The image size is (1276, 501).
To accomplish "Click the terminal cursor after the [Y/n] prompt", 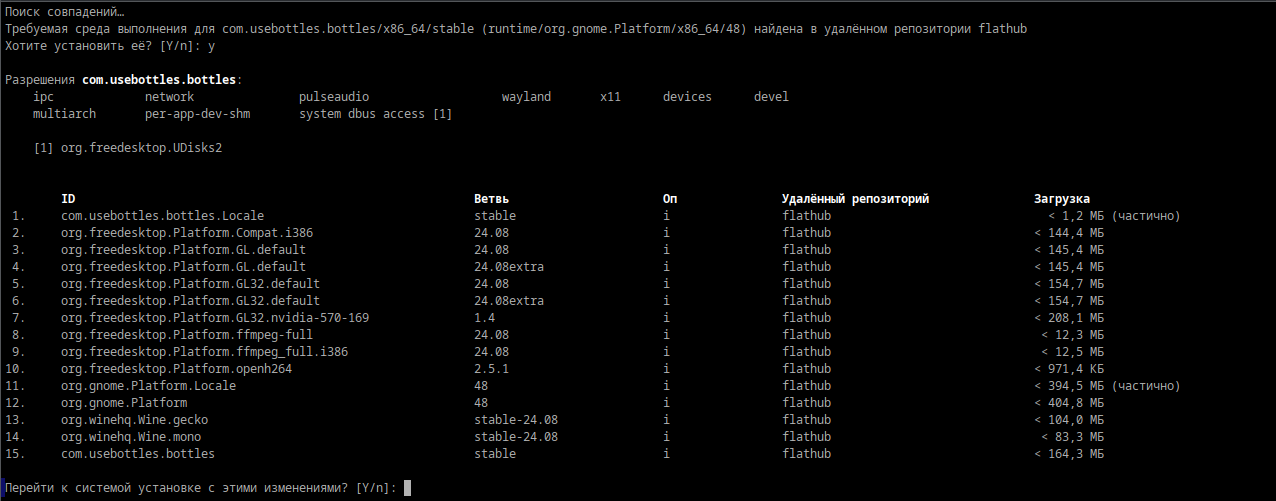I will coord(407,488).
